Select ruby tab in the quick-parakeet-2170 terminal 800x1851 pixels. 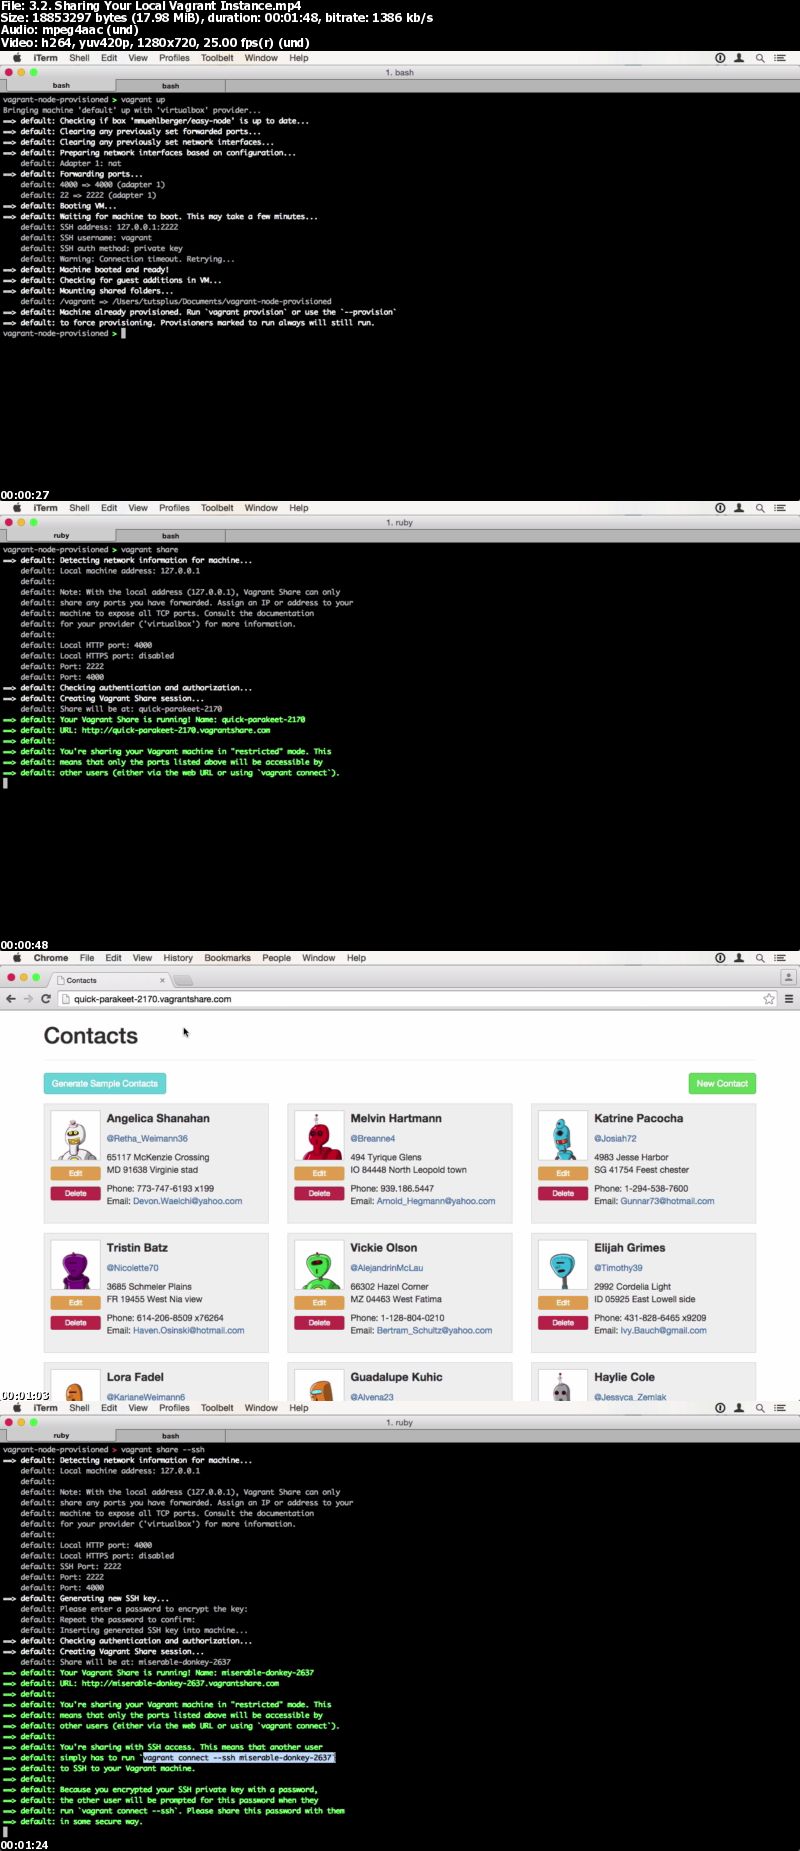(x=61, y=535)
